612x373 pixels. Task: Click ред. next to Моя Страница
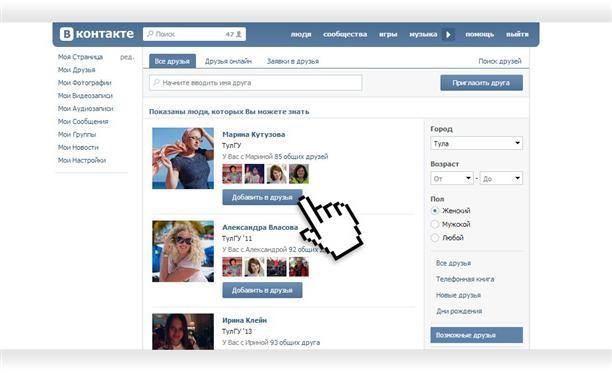pyautogui.click(x=126, y=57)
